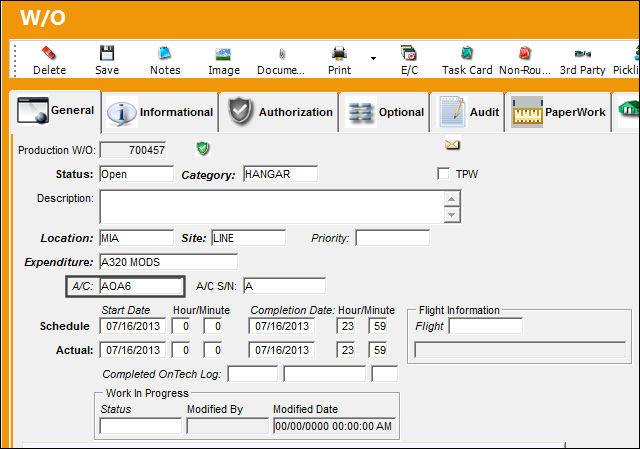Save the work order
640x449 pixels.
click(107, 53)
